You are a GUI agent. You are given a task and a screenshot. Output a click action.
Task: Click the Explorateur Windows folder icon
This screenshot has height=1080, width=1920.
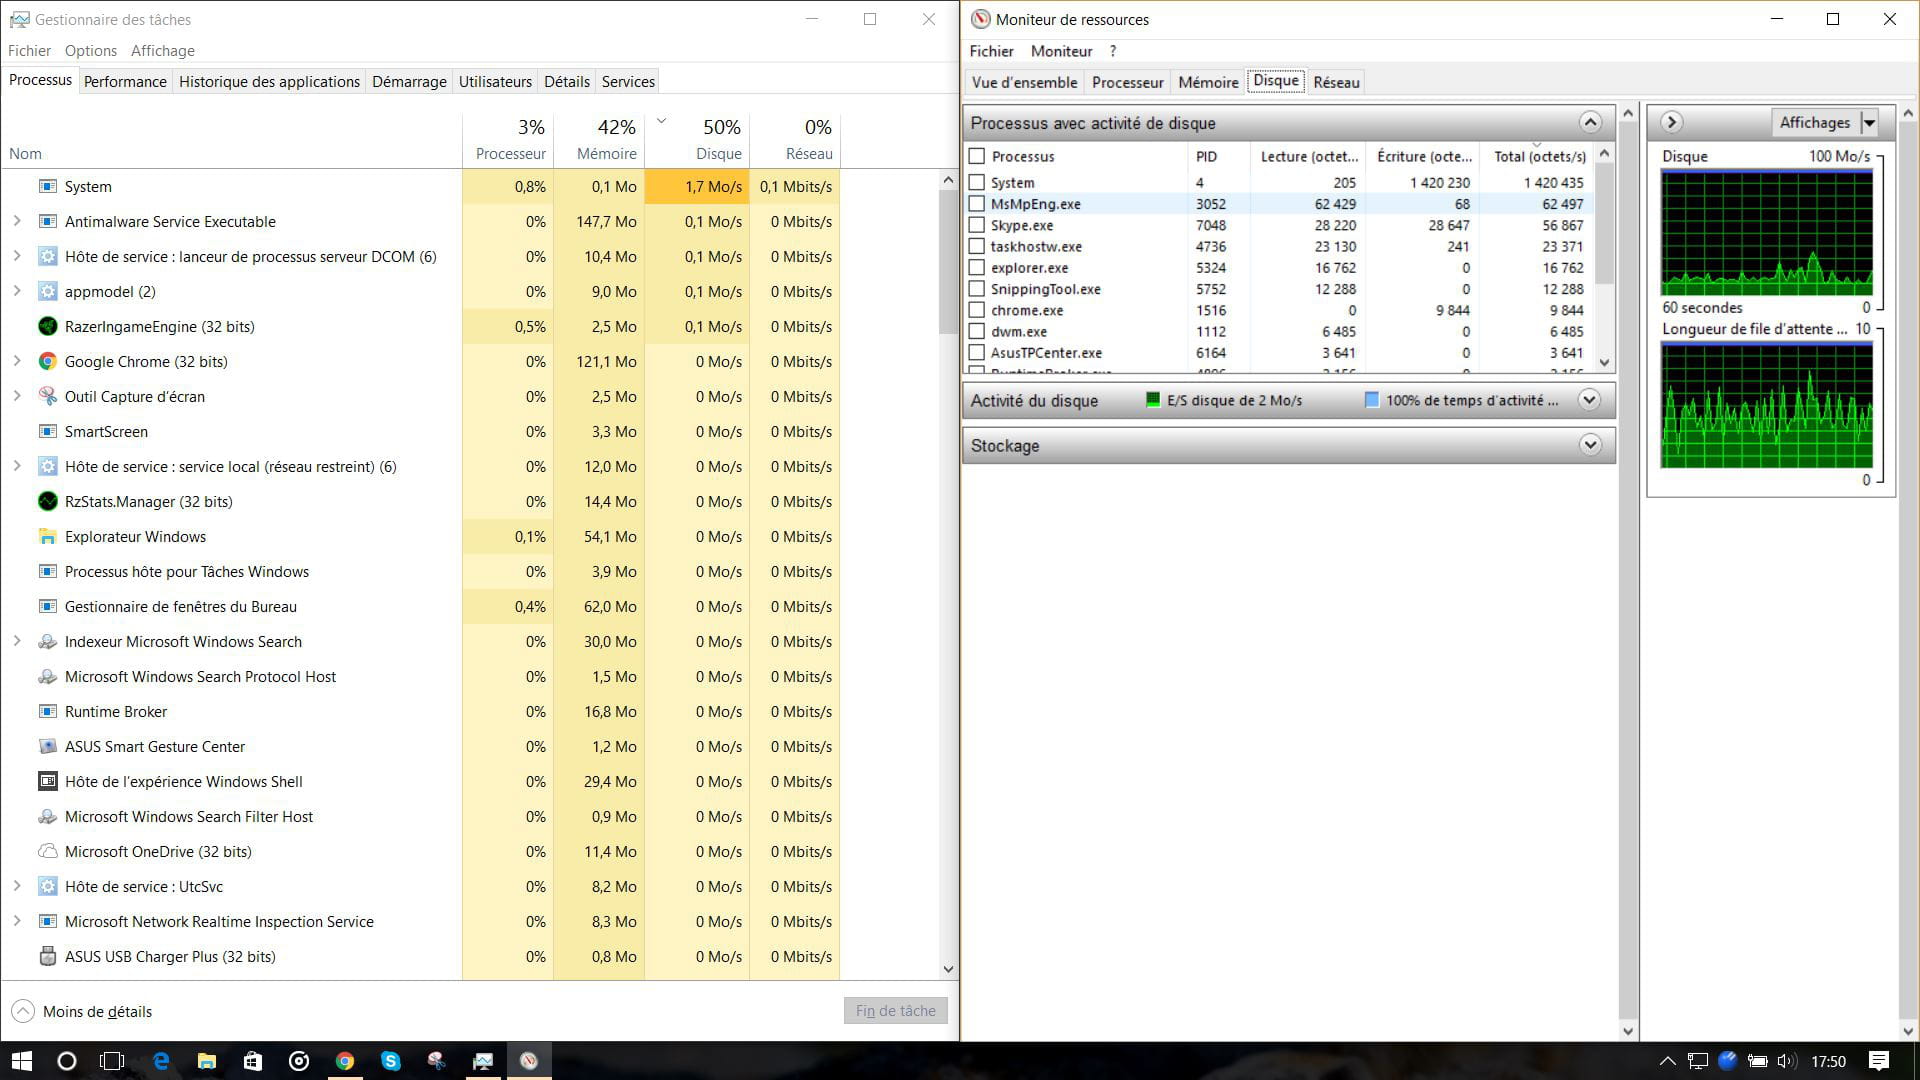[47, 537]
